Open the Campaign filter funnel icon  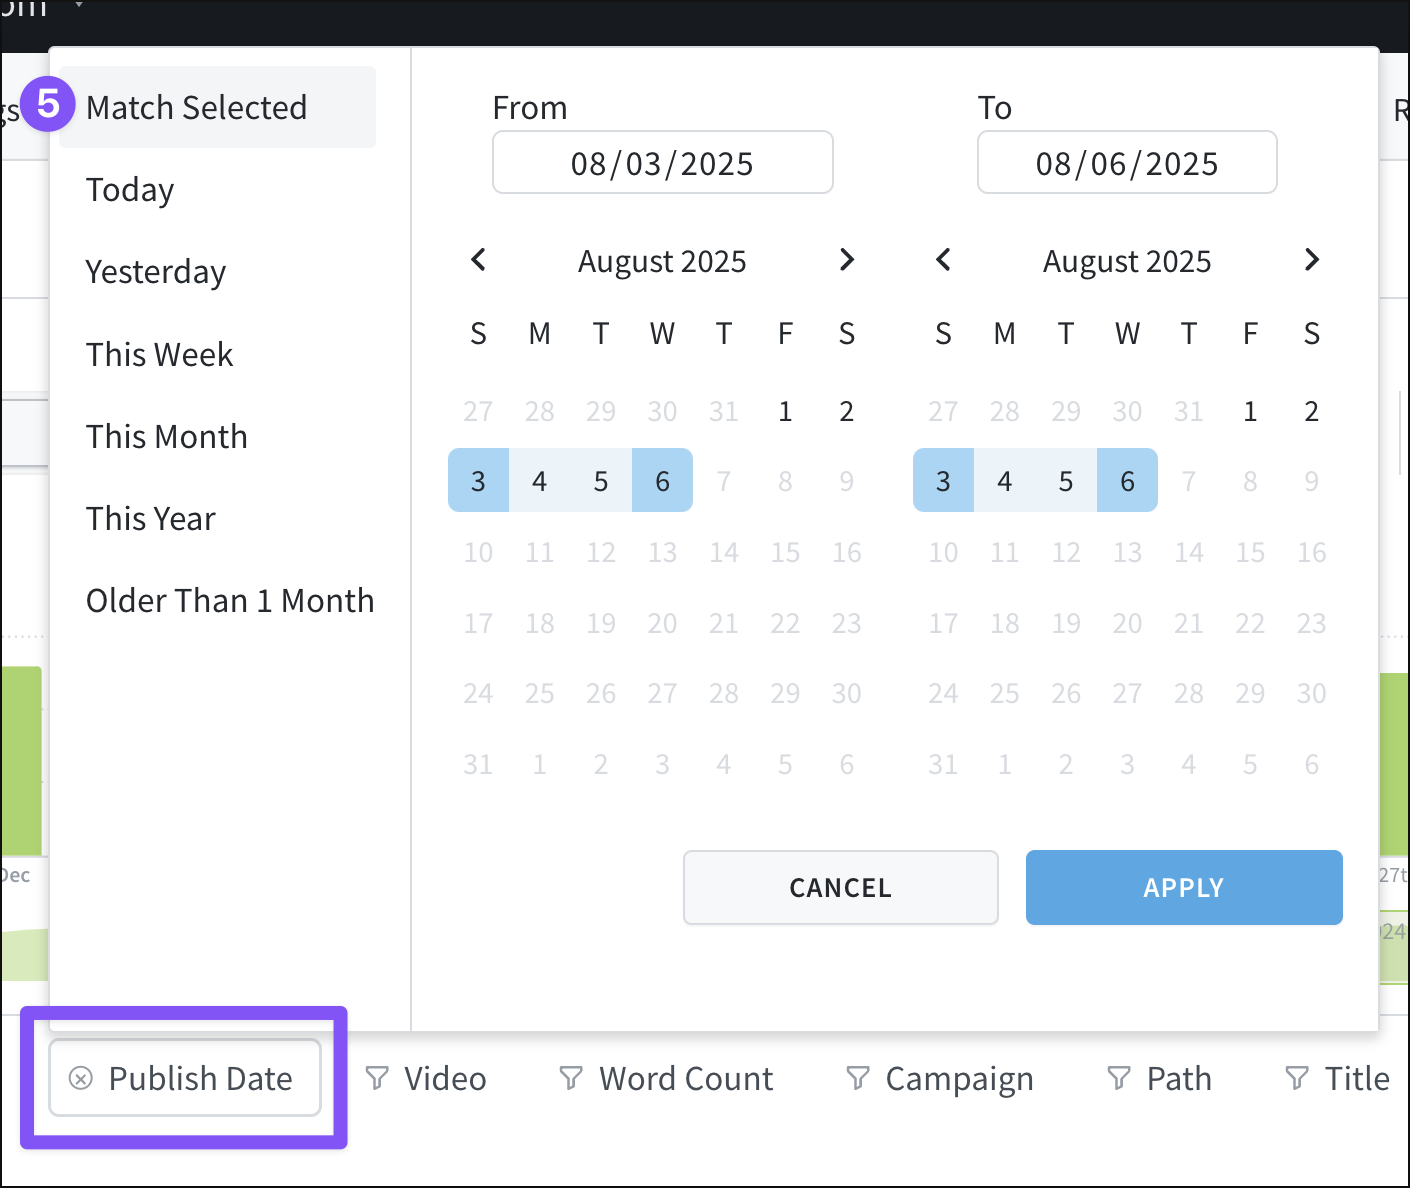(857, 1078)
